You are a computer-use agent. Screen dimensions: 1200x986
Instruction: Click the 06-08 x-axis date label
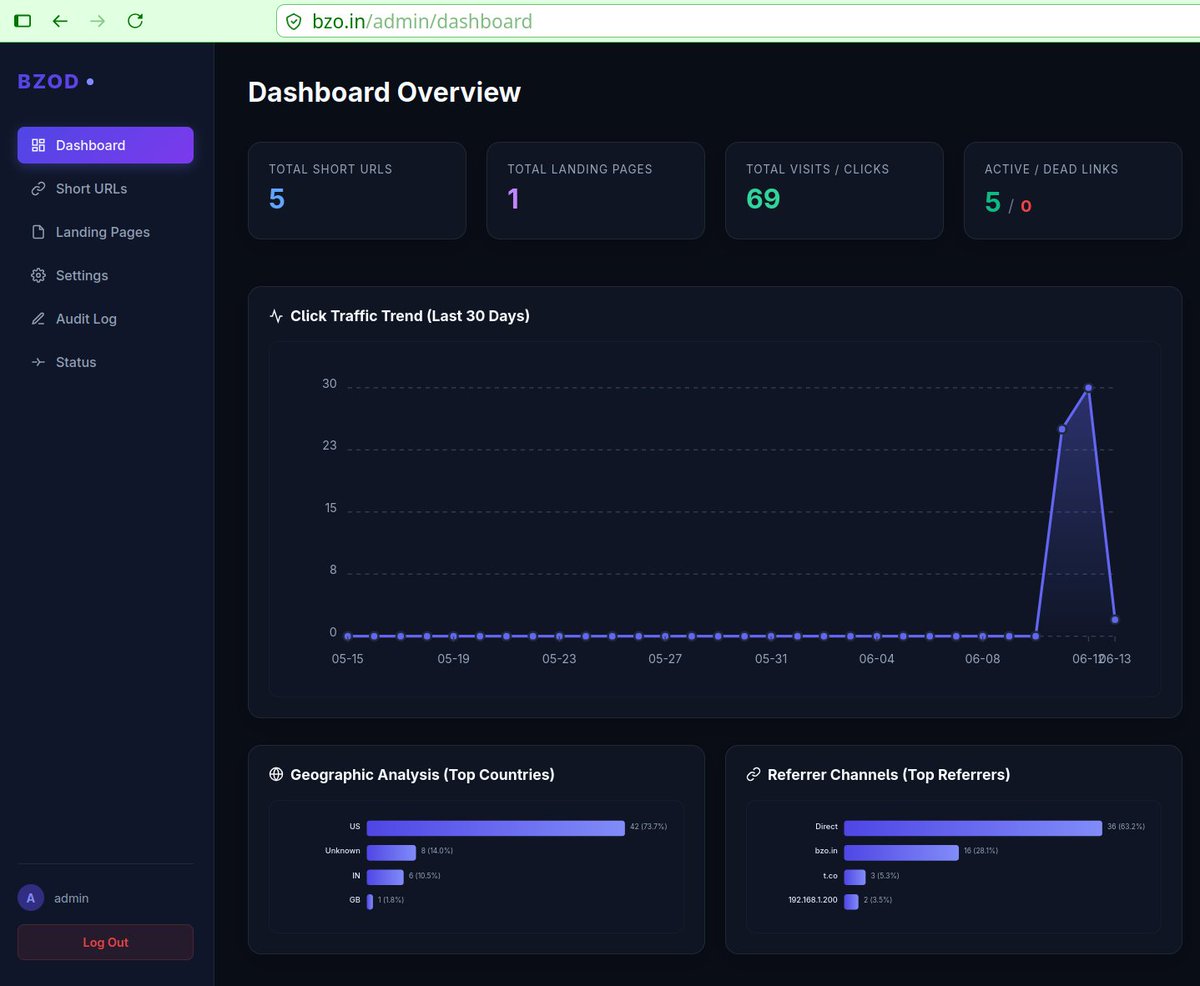[x=983, y=659]
